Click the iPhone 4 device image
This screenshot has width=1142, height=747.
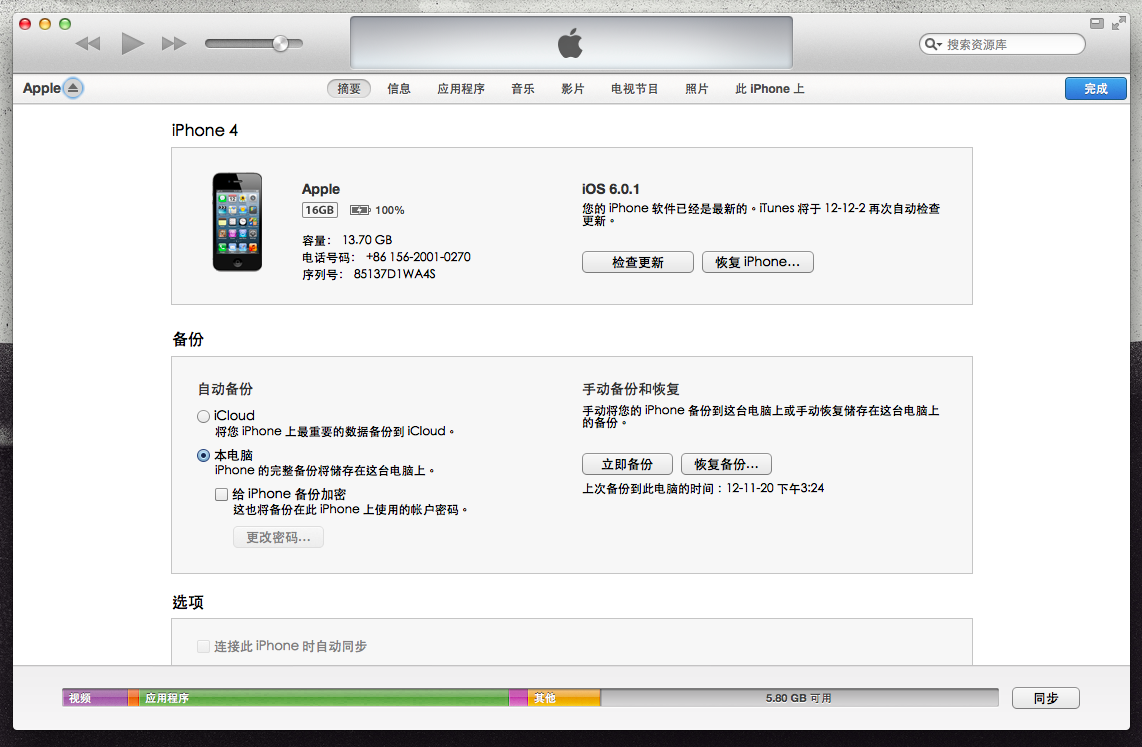[x=237, y=222]
